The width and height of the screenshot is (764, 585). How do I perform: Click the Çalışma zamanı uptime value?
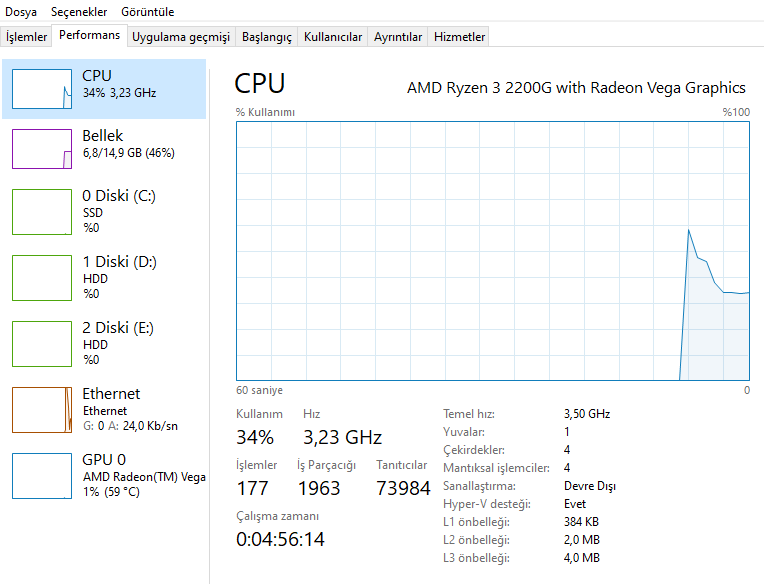point(280,540)
